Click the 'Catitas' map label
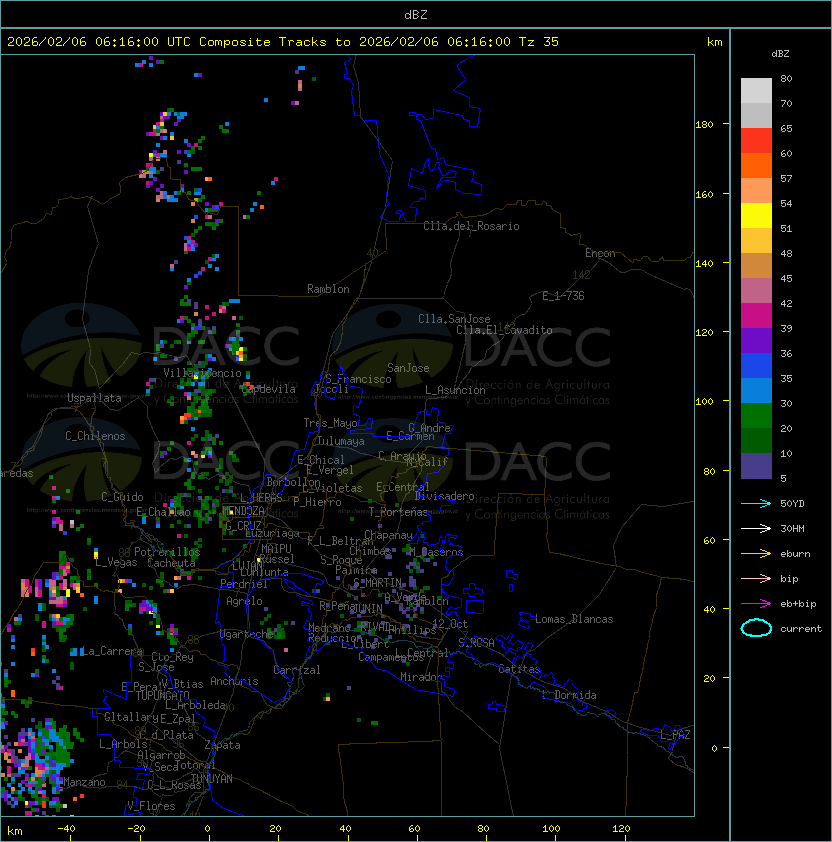This screenshot has width=832, height=842. (519, 669)
